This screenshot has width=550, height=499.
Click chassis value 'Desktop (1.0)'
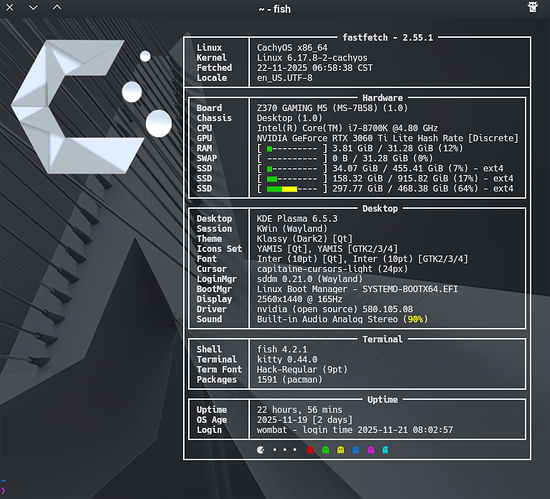click(x=289, y=118)
